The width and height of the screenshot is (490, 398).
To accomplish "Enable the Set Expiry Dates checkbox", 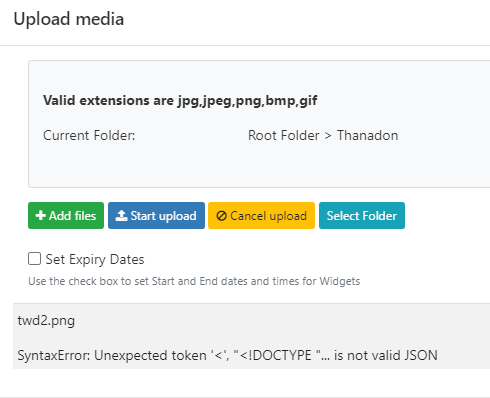I will coord(34,259).
